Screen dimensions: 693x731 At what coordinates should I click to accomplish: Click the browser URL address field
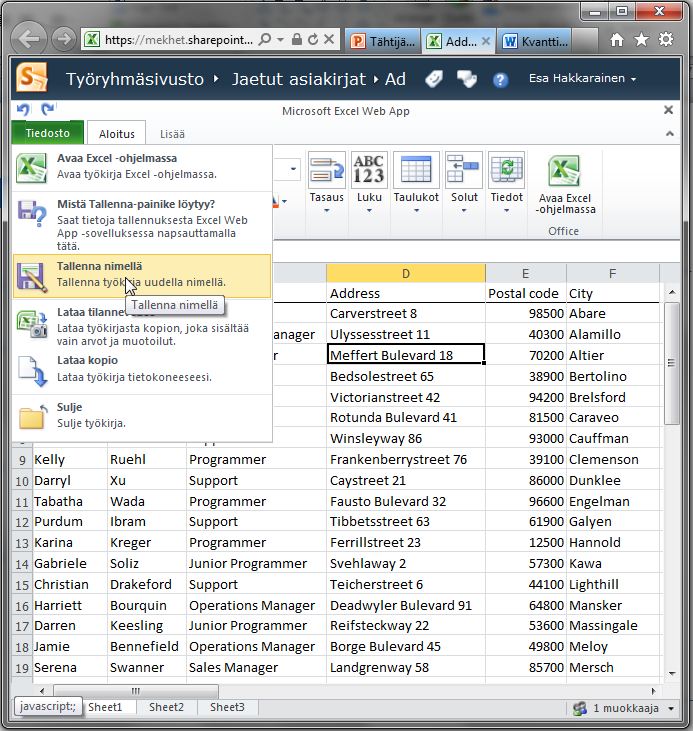click(179, 40)
